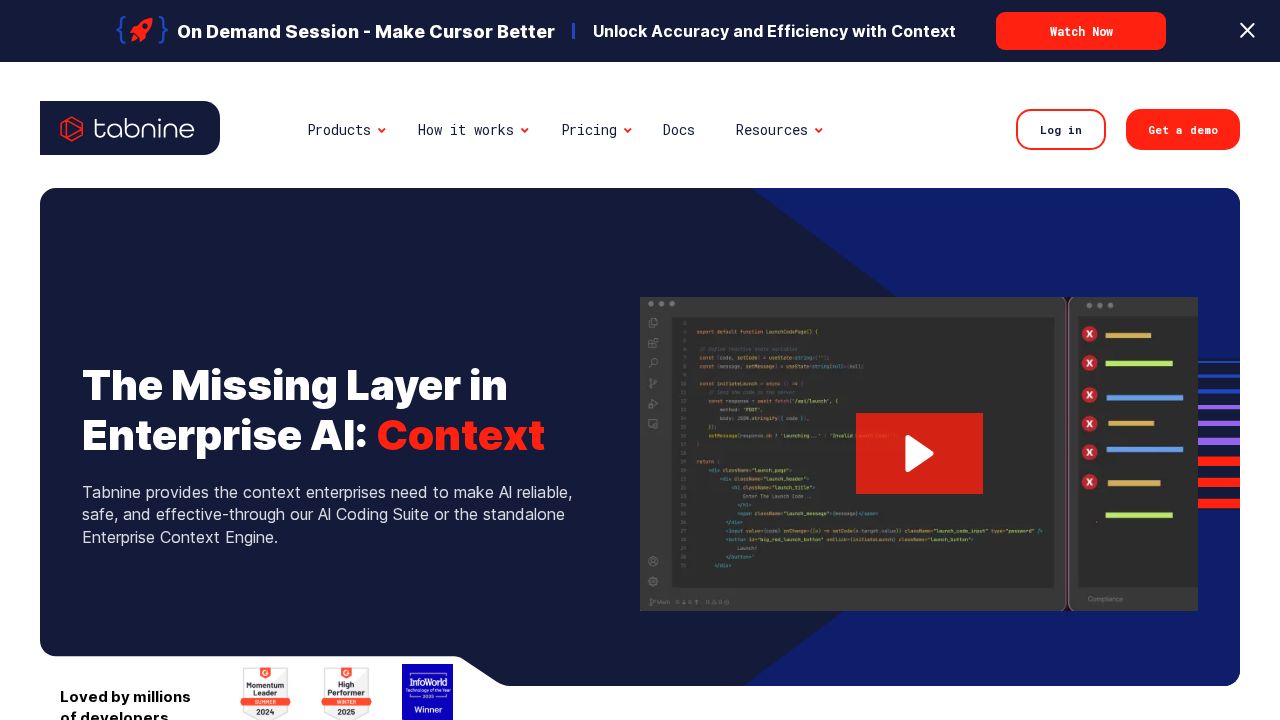Screen dimensions: 1280x720
Task: Open the Resources menu
Action: point(772,130)
